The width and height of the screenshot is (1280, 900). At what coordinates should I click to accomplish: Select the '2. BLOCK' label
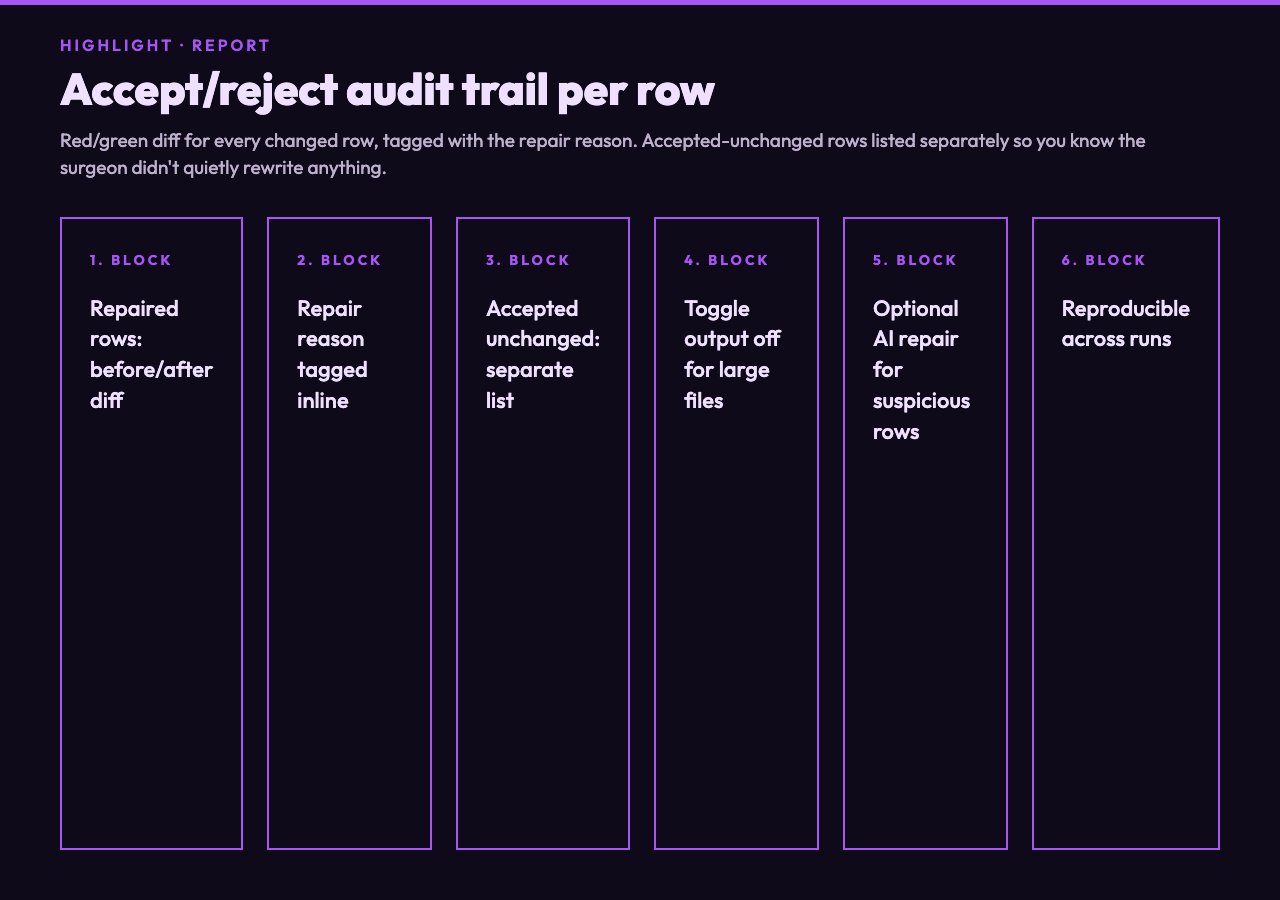coord(339,260)
